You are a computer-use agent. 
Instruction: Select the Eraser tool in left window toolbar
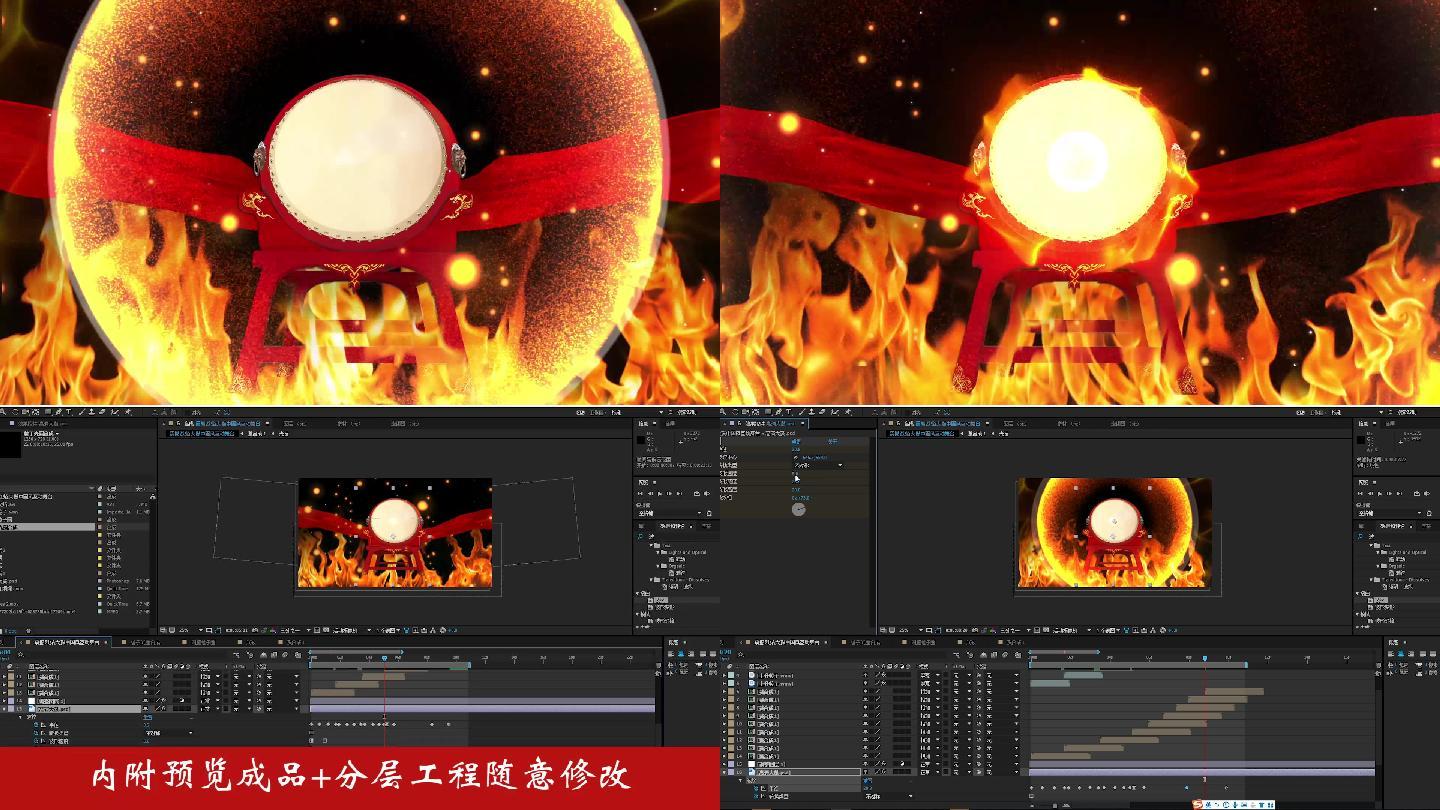pyautogui.click(x=102, y=412)
